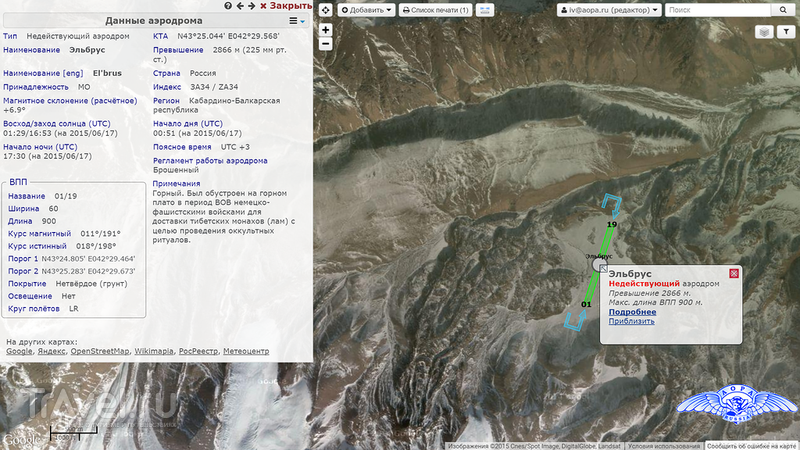Click Покрытие value Нетвёрдое (грунт)
Screen dimensions: 800x450
(x=91, y=284)
